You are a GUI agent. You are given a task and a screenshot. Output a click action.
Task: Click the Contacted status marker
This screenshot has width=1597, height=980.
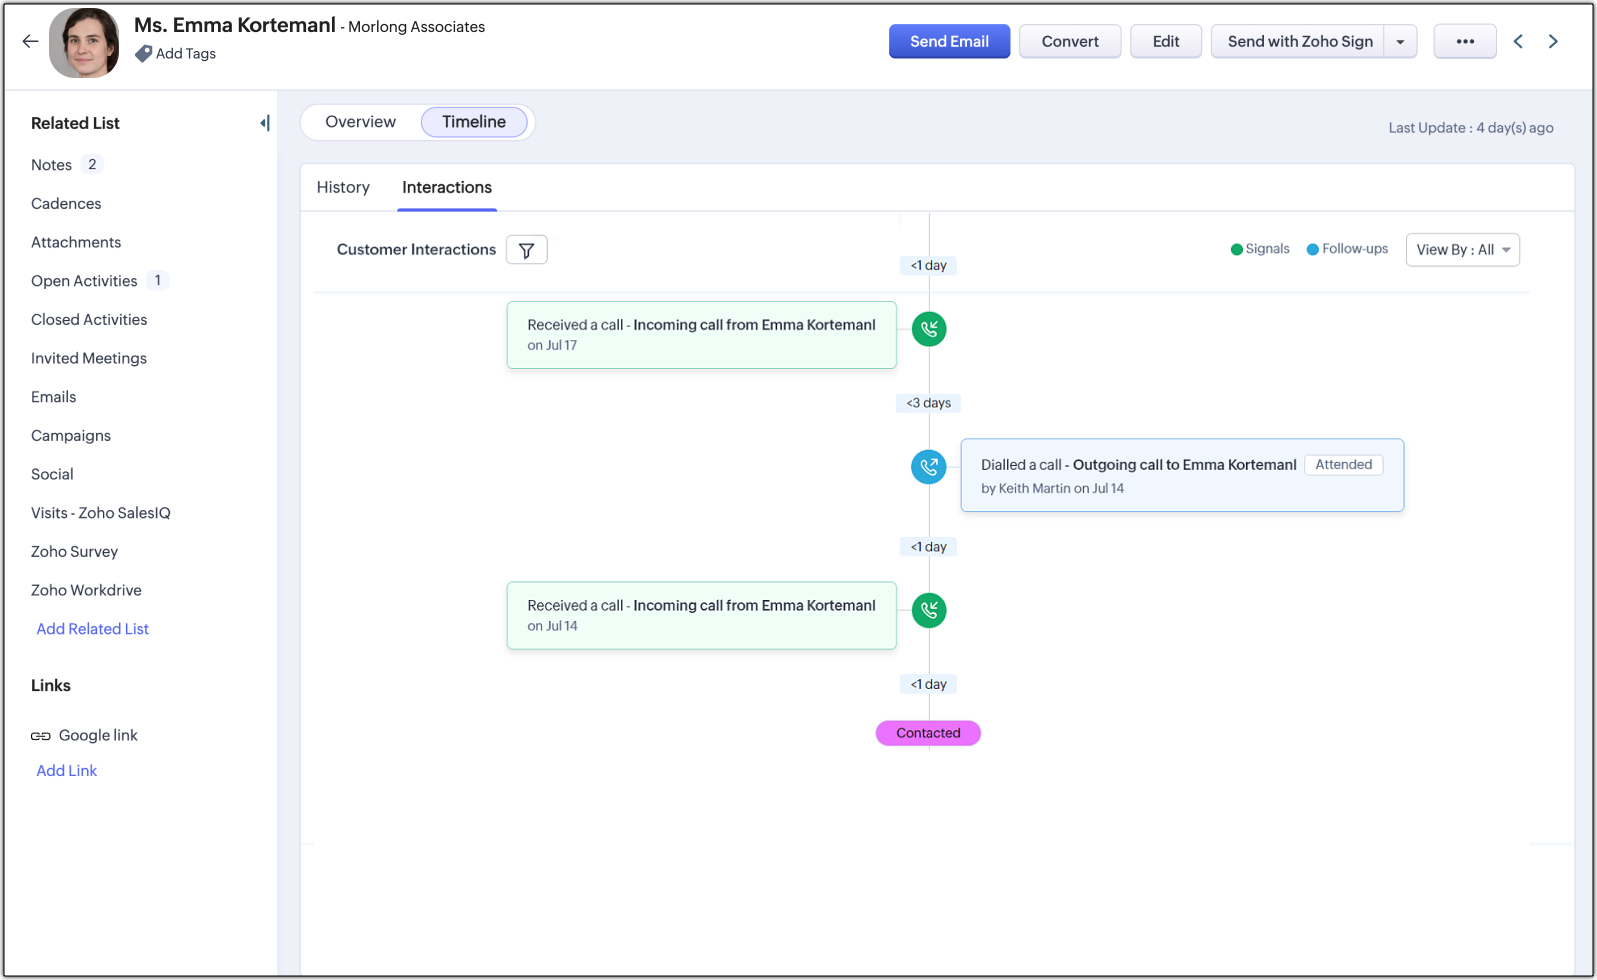click(928, 733)
